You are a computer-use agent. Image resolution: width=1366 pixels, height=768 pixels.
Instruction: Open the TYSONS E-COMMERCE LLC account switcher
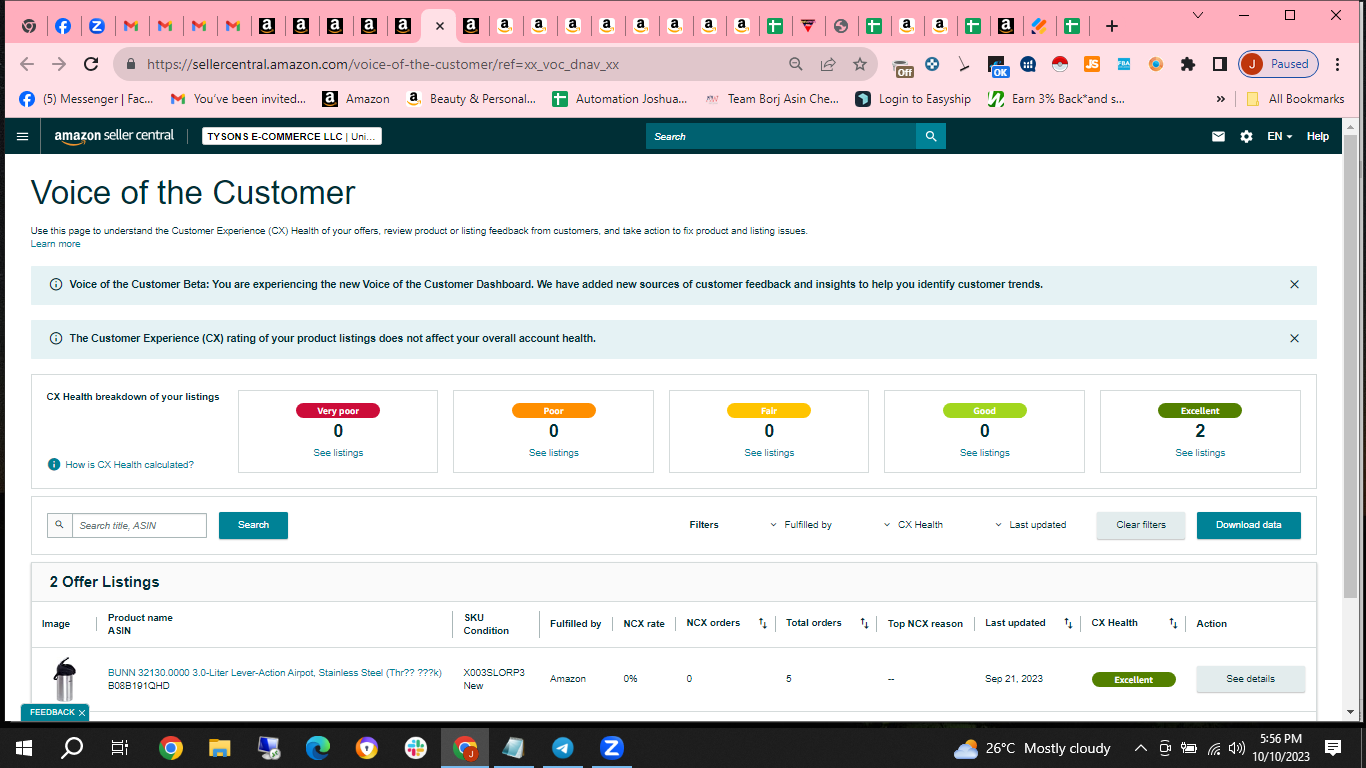tap(292, 136)
